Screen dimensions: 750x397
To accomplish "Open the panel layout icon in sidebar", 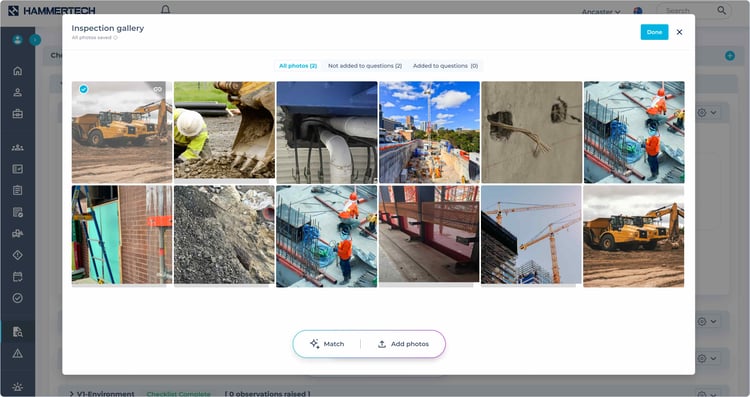I will pos(18,169).
